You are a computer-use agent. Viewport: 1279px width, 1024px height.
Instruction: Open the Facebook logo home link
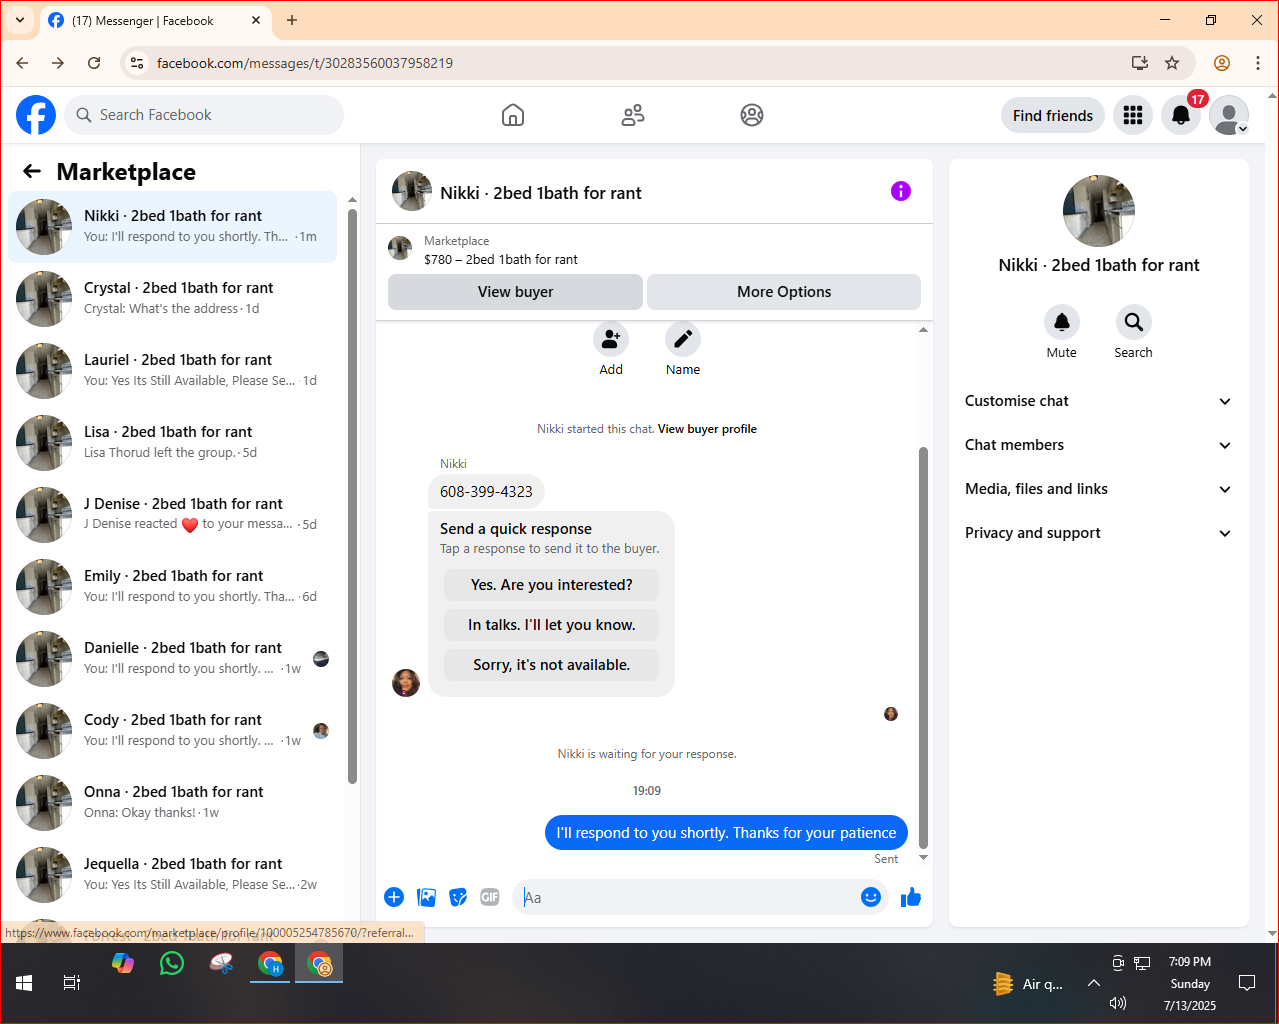pos(36,115)
